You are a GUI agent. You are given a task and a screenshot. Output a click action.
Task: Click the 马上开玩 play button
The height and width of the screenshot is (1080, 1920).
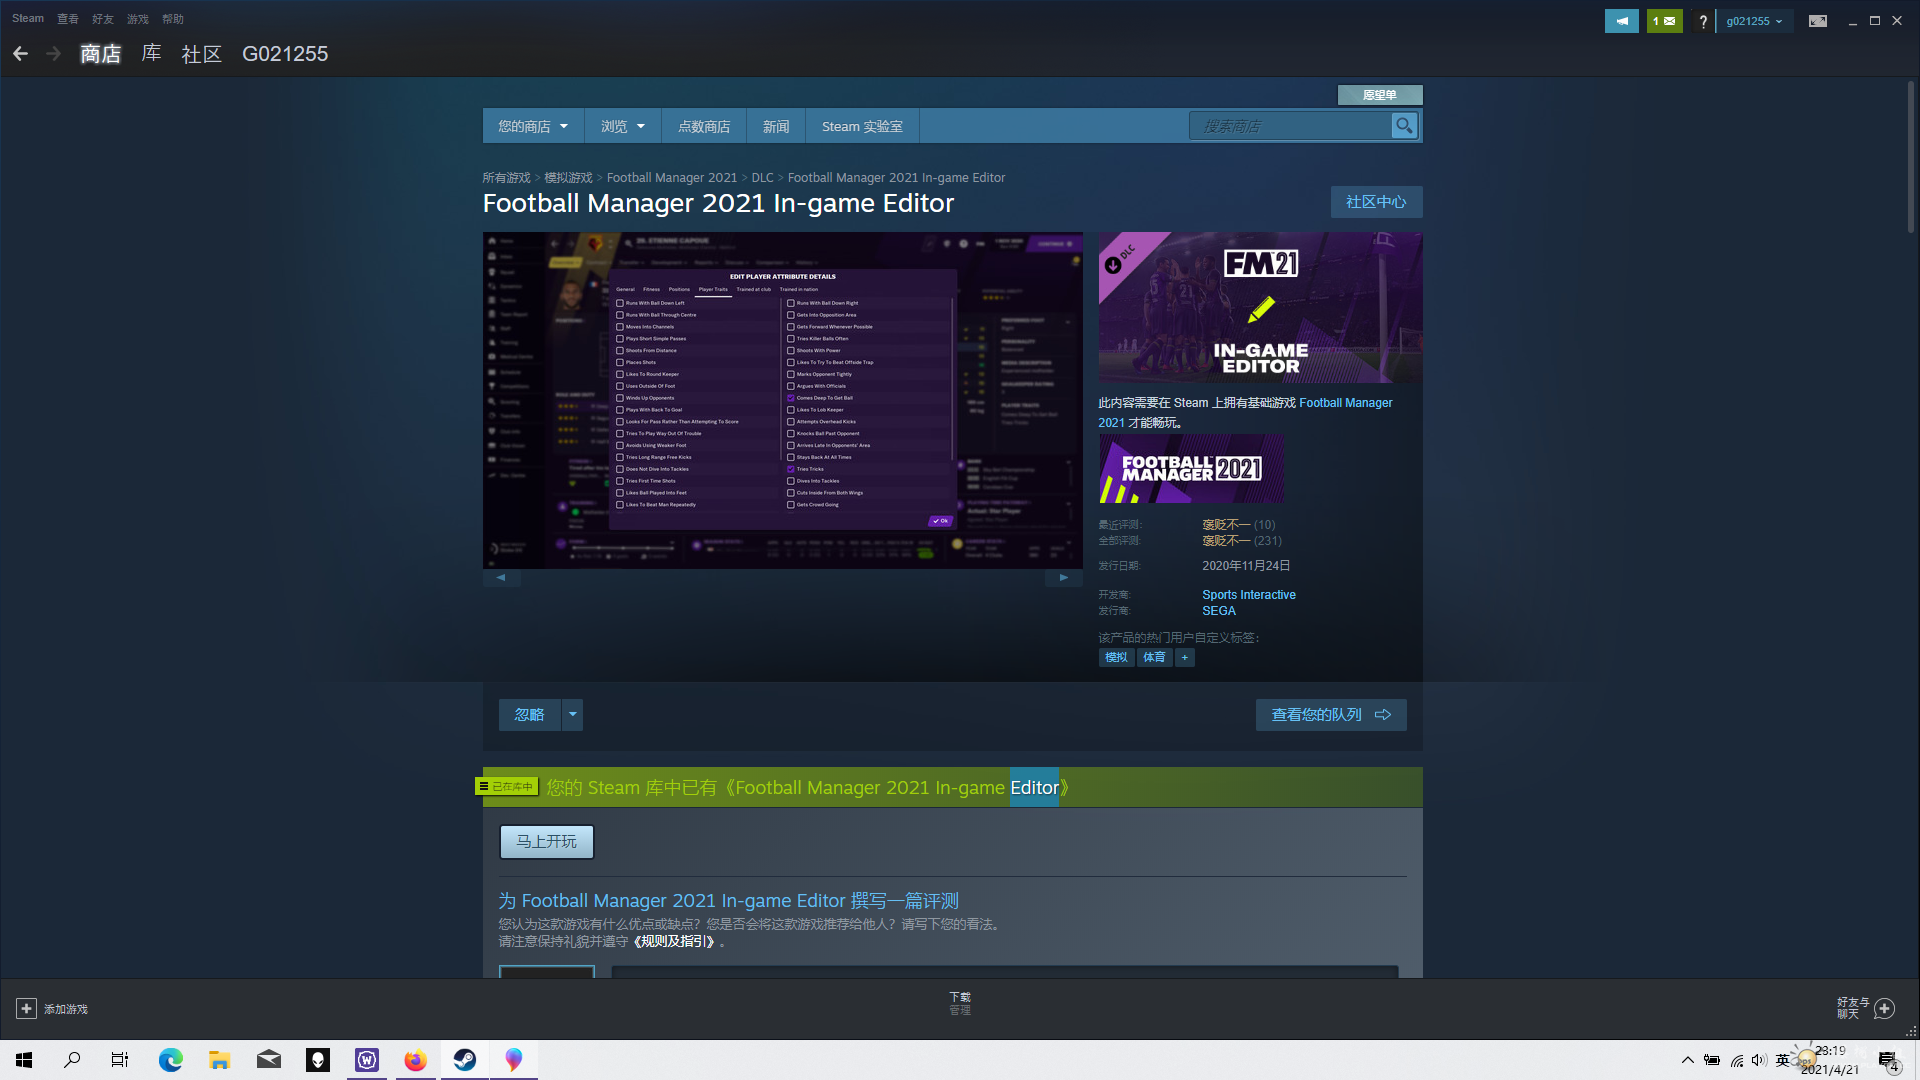click(x=547, y=841)
